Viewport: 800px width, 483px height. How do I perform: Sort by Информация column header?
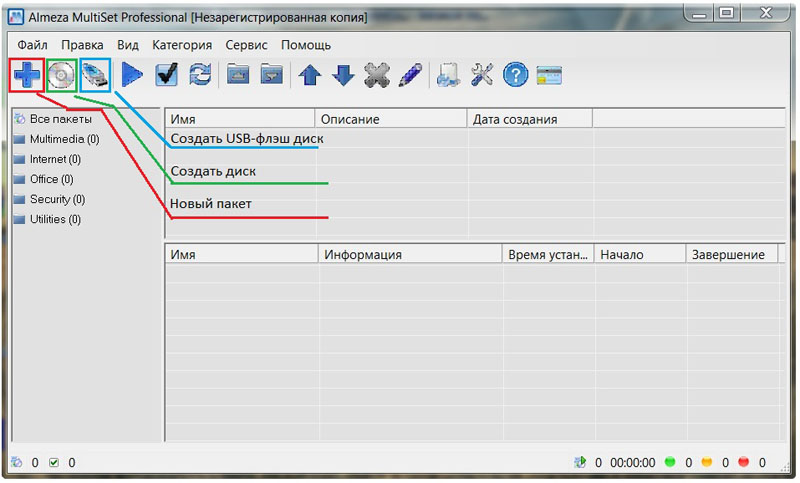(410, 254)
